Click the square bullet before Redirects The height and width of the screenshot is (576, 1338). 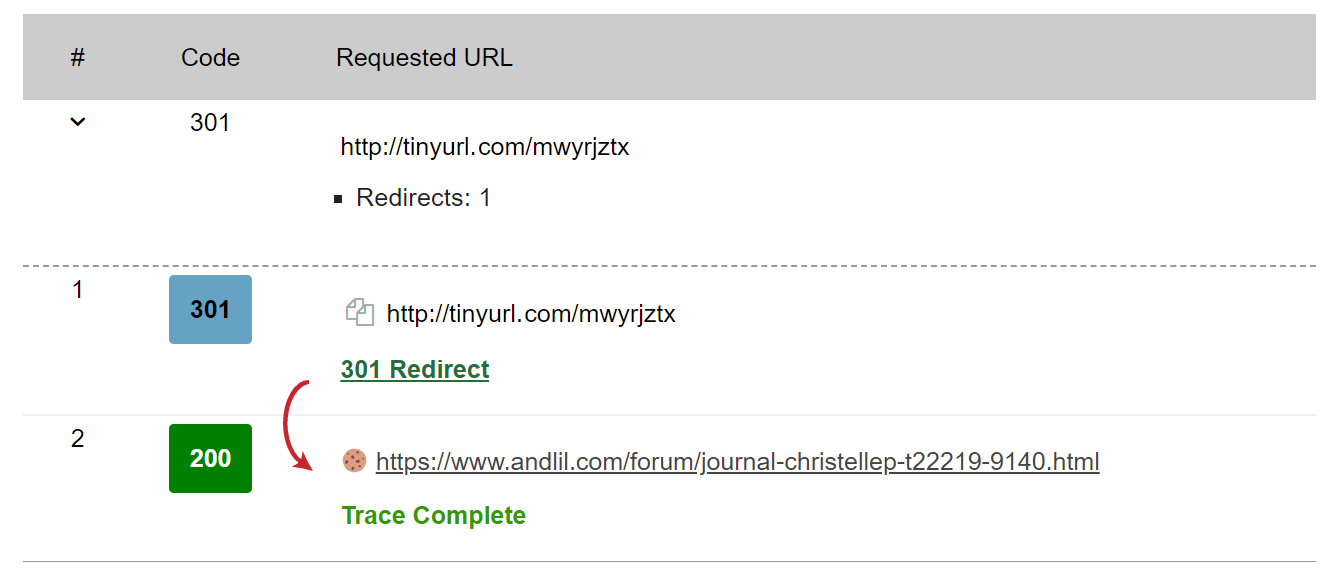click(339, 199)
